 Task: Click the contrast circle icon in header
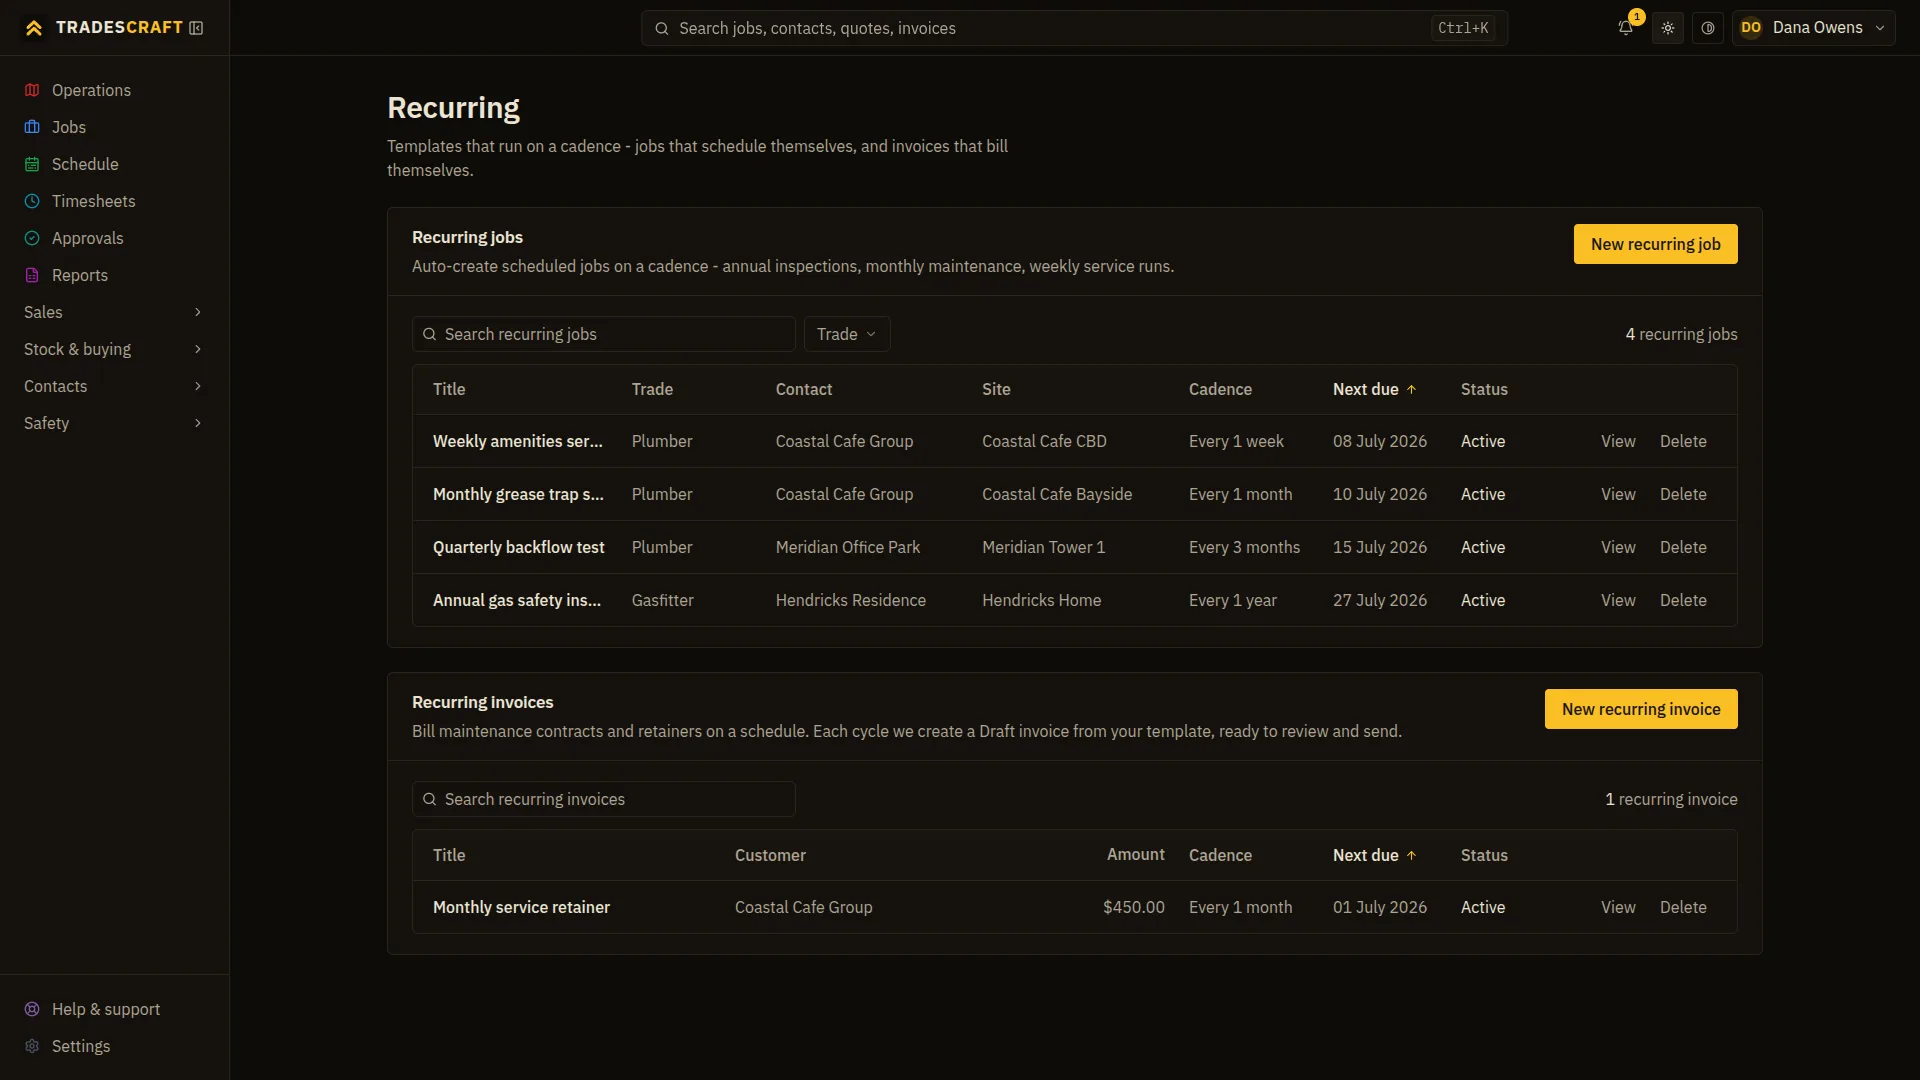pyautogui.click(x=1708, y=28)
